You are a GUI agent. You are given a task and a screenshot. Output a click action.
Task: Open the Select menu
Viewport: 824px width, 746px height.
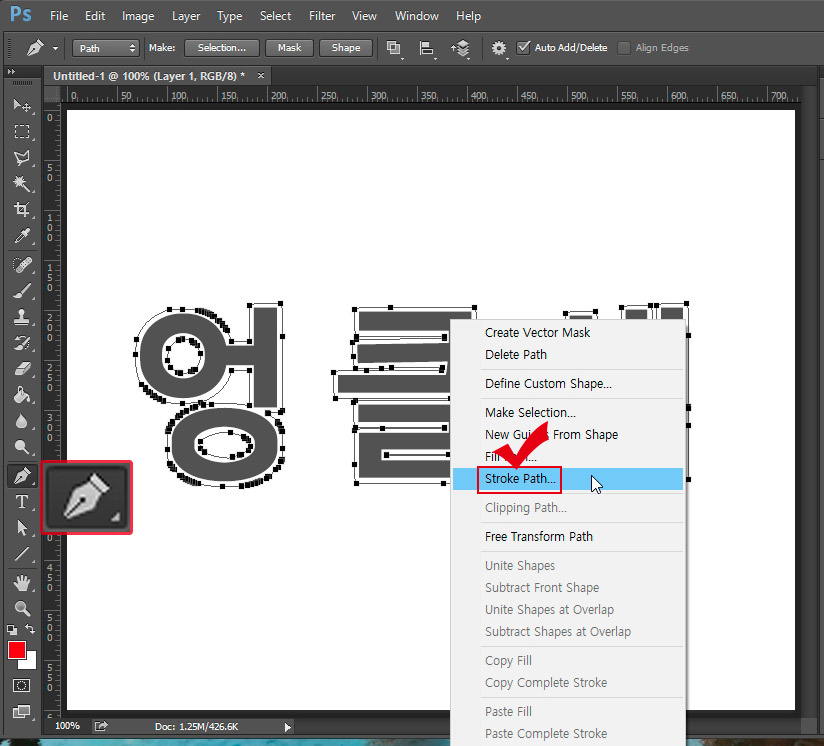click(275, 16)
